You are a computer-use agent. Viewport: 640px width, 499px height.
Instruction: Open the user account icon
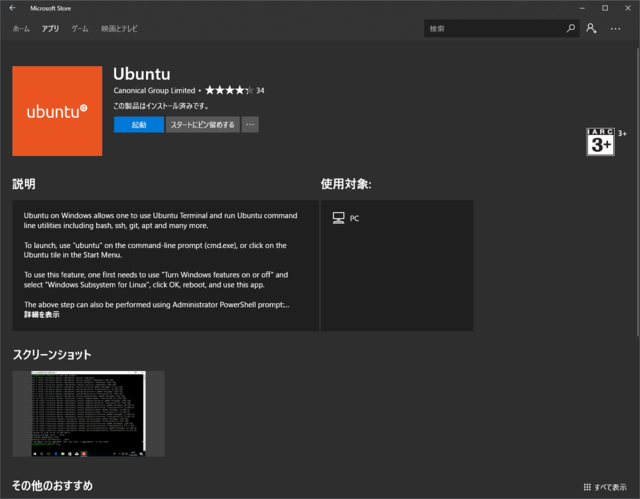click(591, 28)
